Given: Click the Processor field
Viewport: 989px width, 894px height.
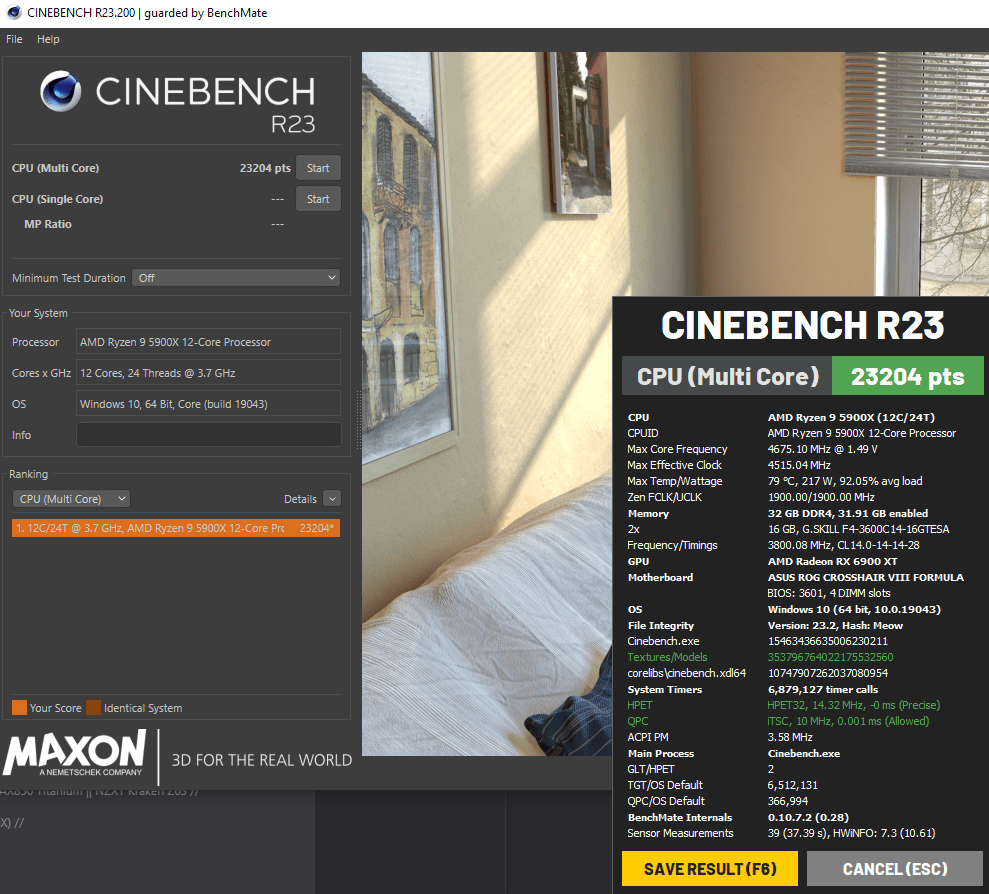Looking at the screenshot, I should tap(208, 342).
